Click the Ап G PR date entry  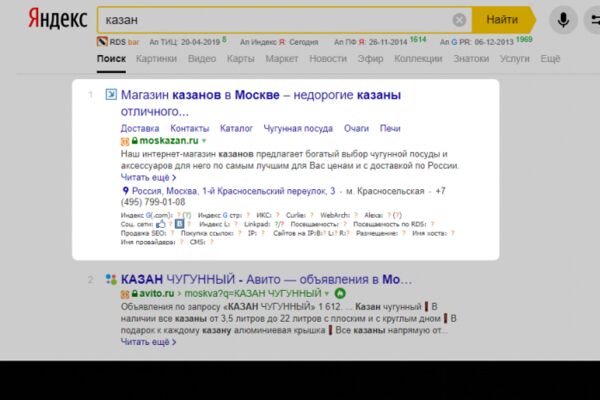coord(486,41)
